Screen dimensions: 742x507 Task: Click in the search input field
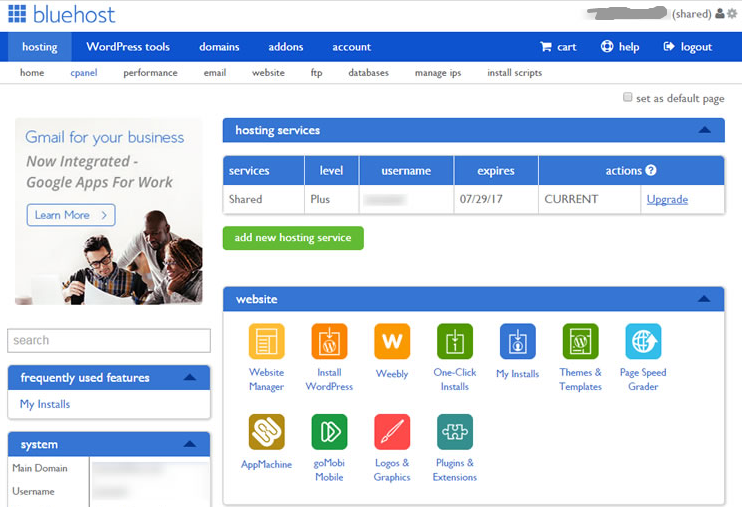click(109, 340)
